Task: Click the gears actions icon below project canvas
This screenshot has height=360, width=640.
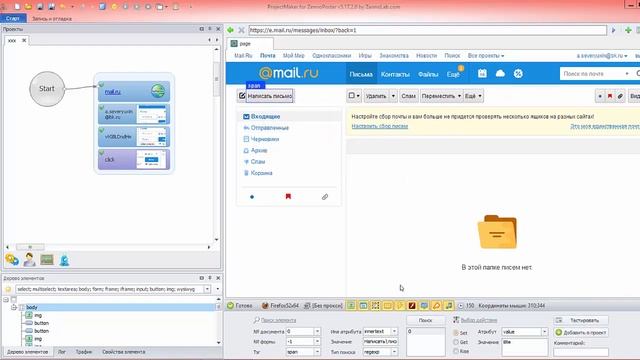Action: coord(12,260)
